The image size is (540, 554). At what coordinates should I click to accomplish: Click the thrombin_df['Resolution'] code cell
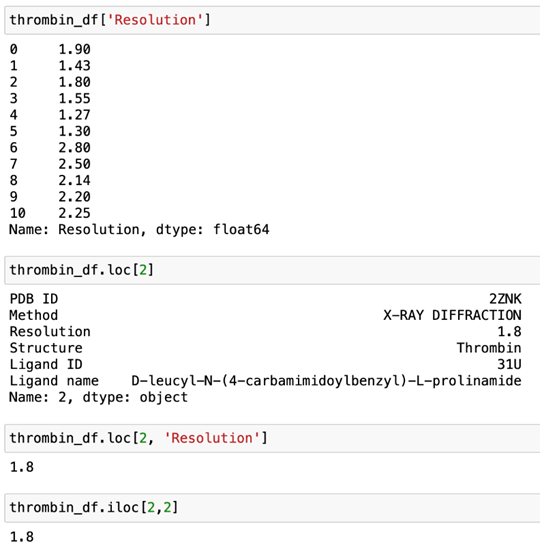pos(272,20)
